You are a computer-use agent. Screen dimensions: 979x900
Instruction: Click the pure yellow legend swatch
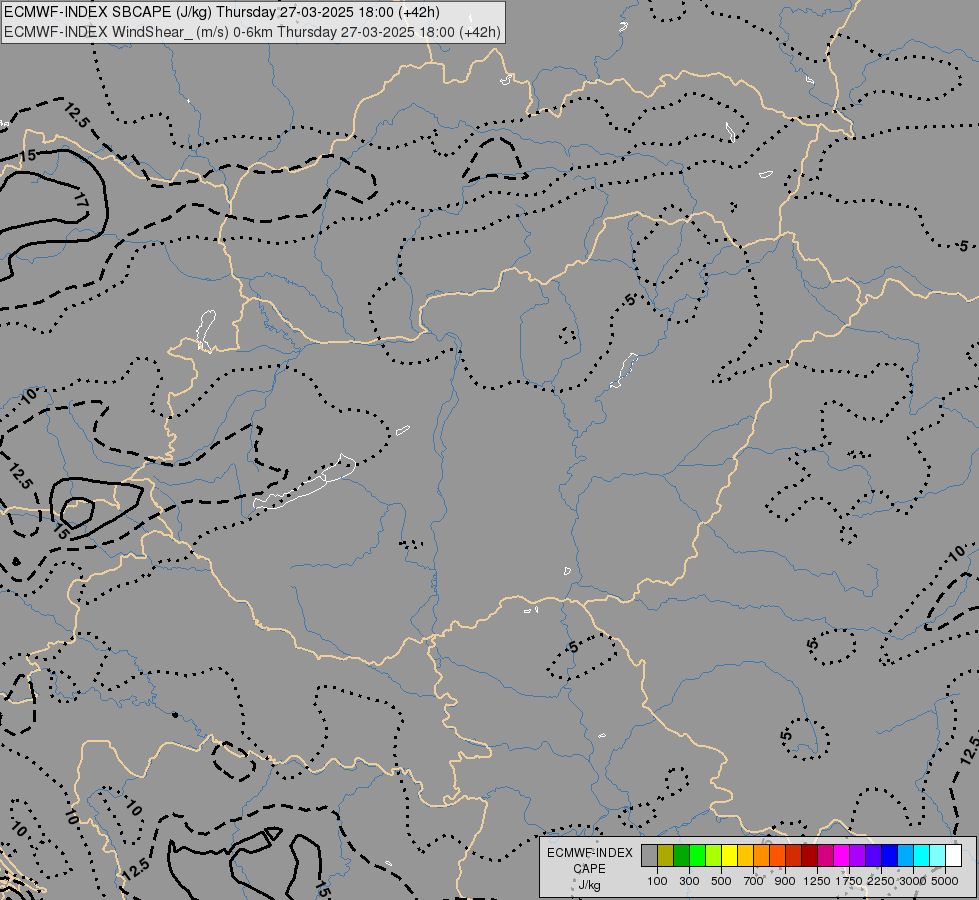tap(730, 856)
